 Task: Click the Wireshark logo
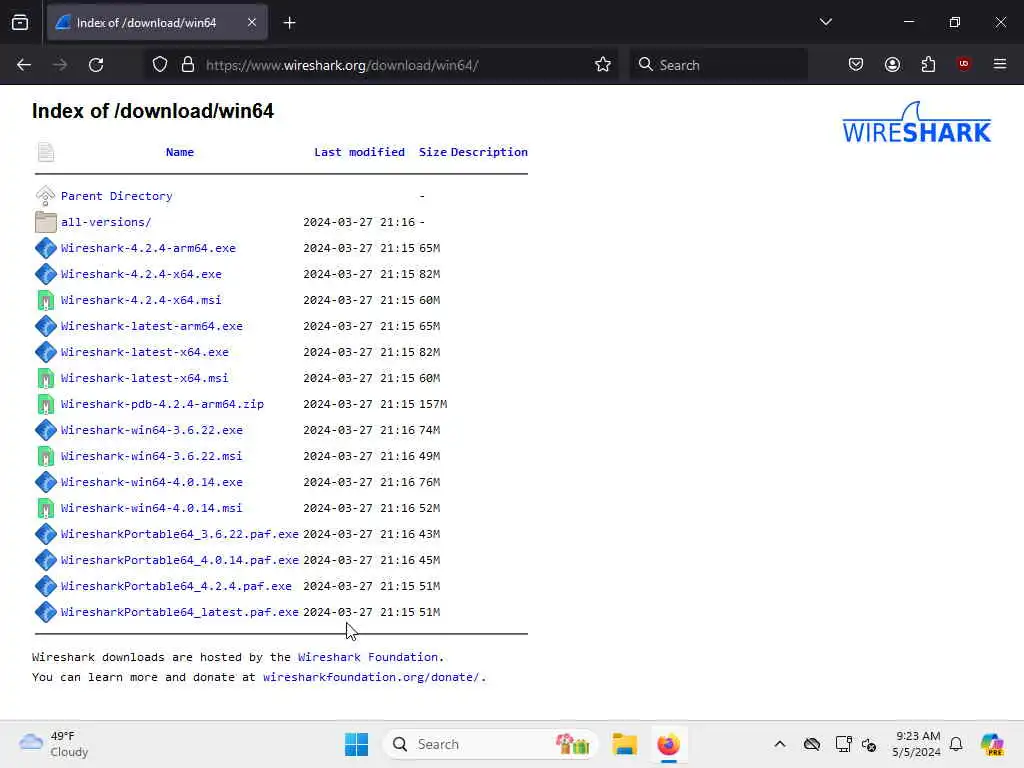(916, 122)
